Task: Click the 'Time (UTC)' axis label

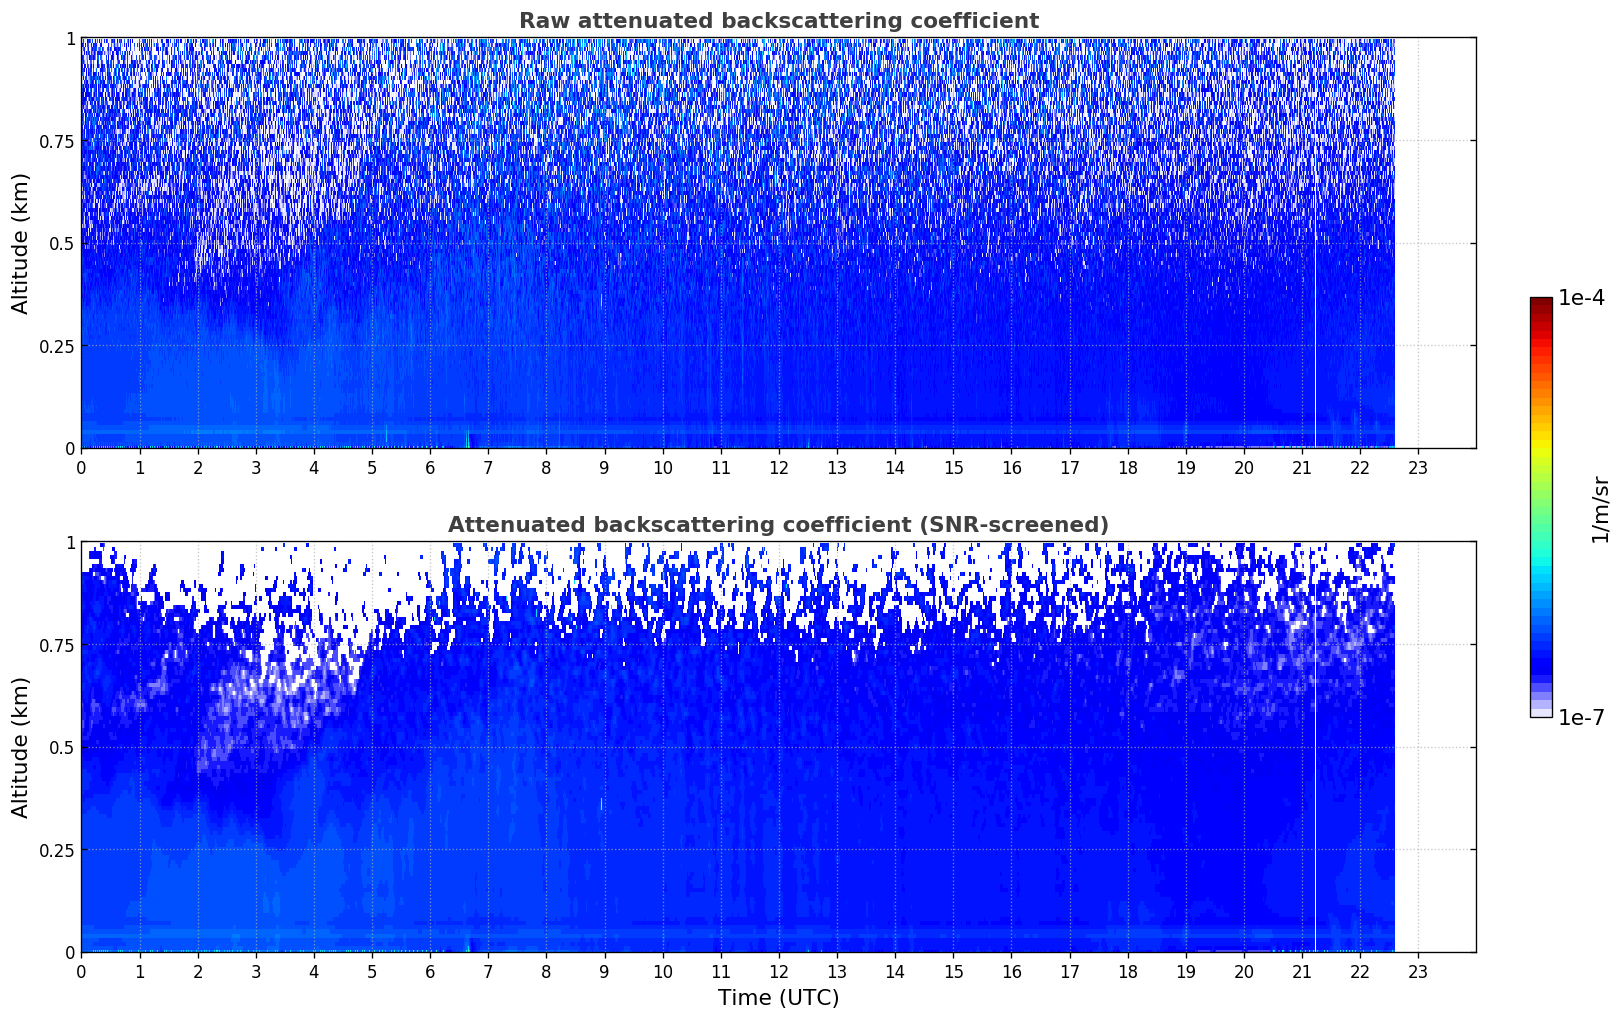Action: [778, 998]
